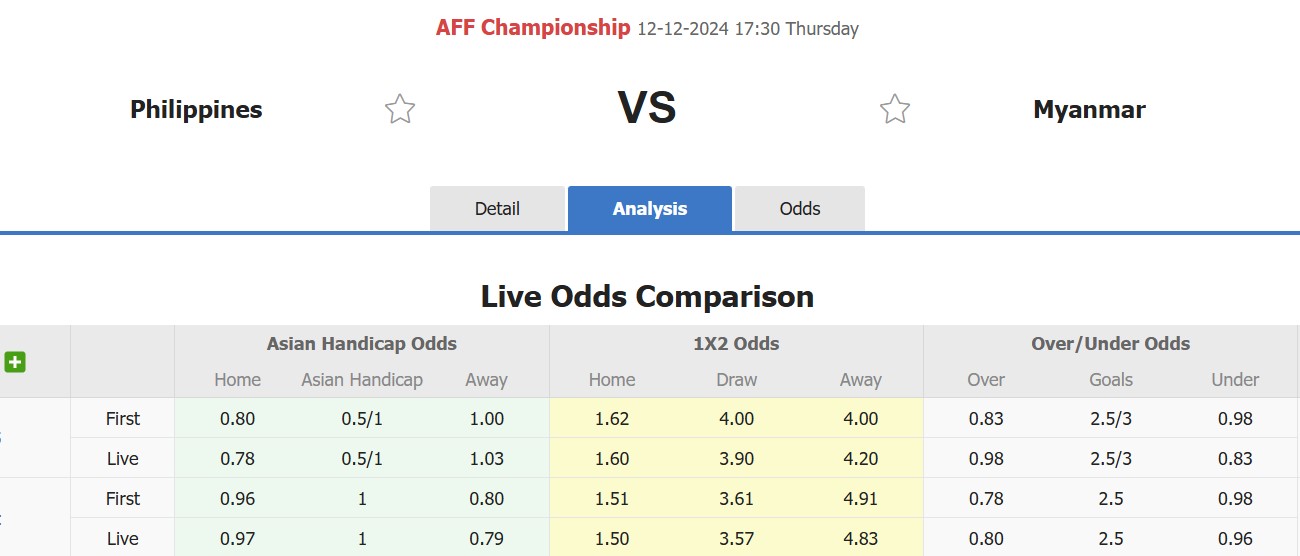Select the 1X2 Odds column header

(x=736, y=344)
